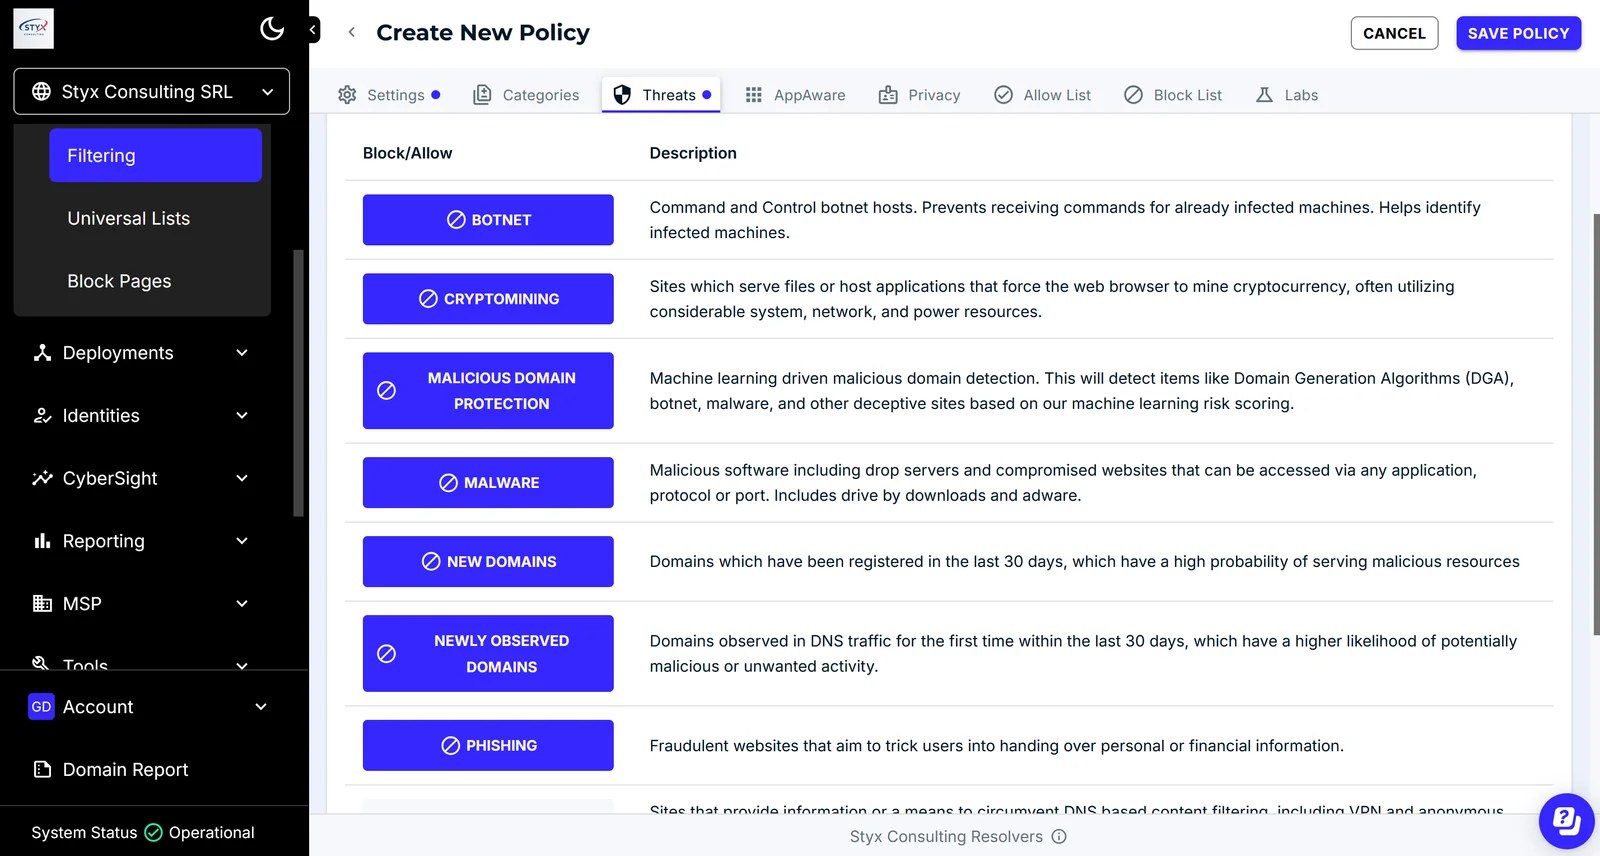Open the Privacy tab

coord(919,95)
